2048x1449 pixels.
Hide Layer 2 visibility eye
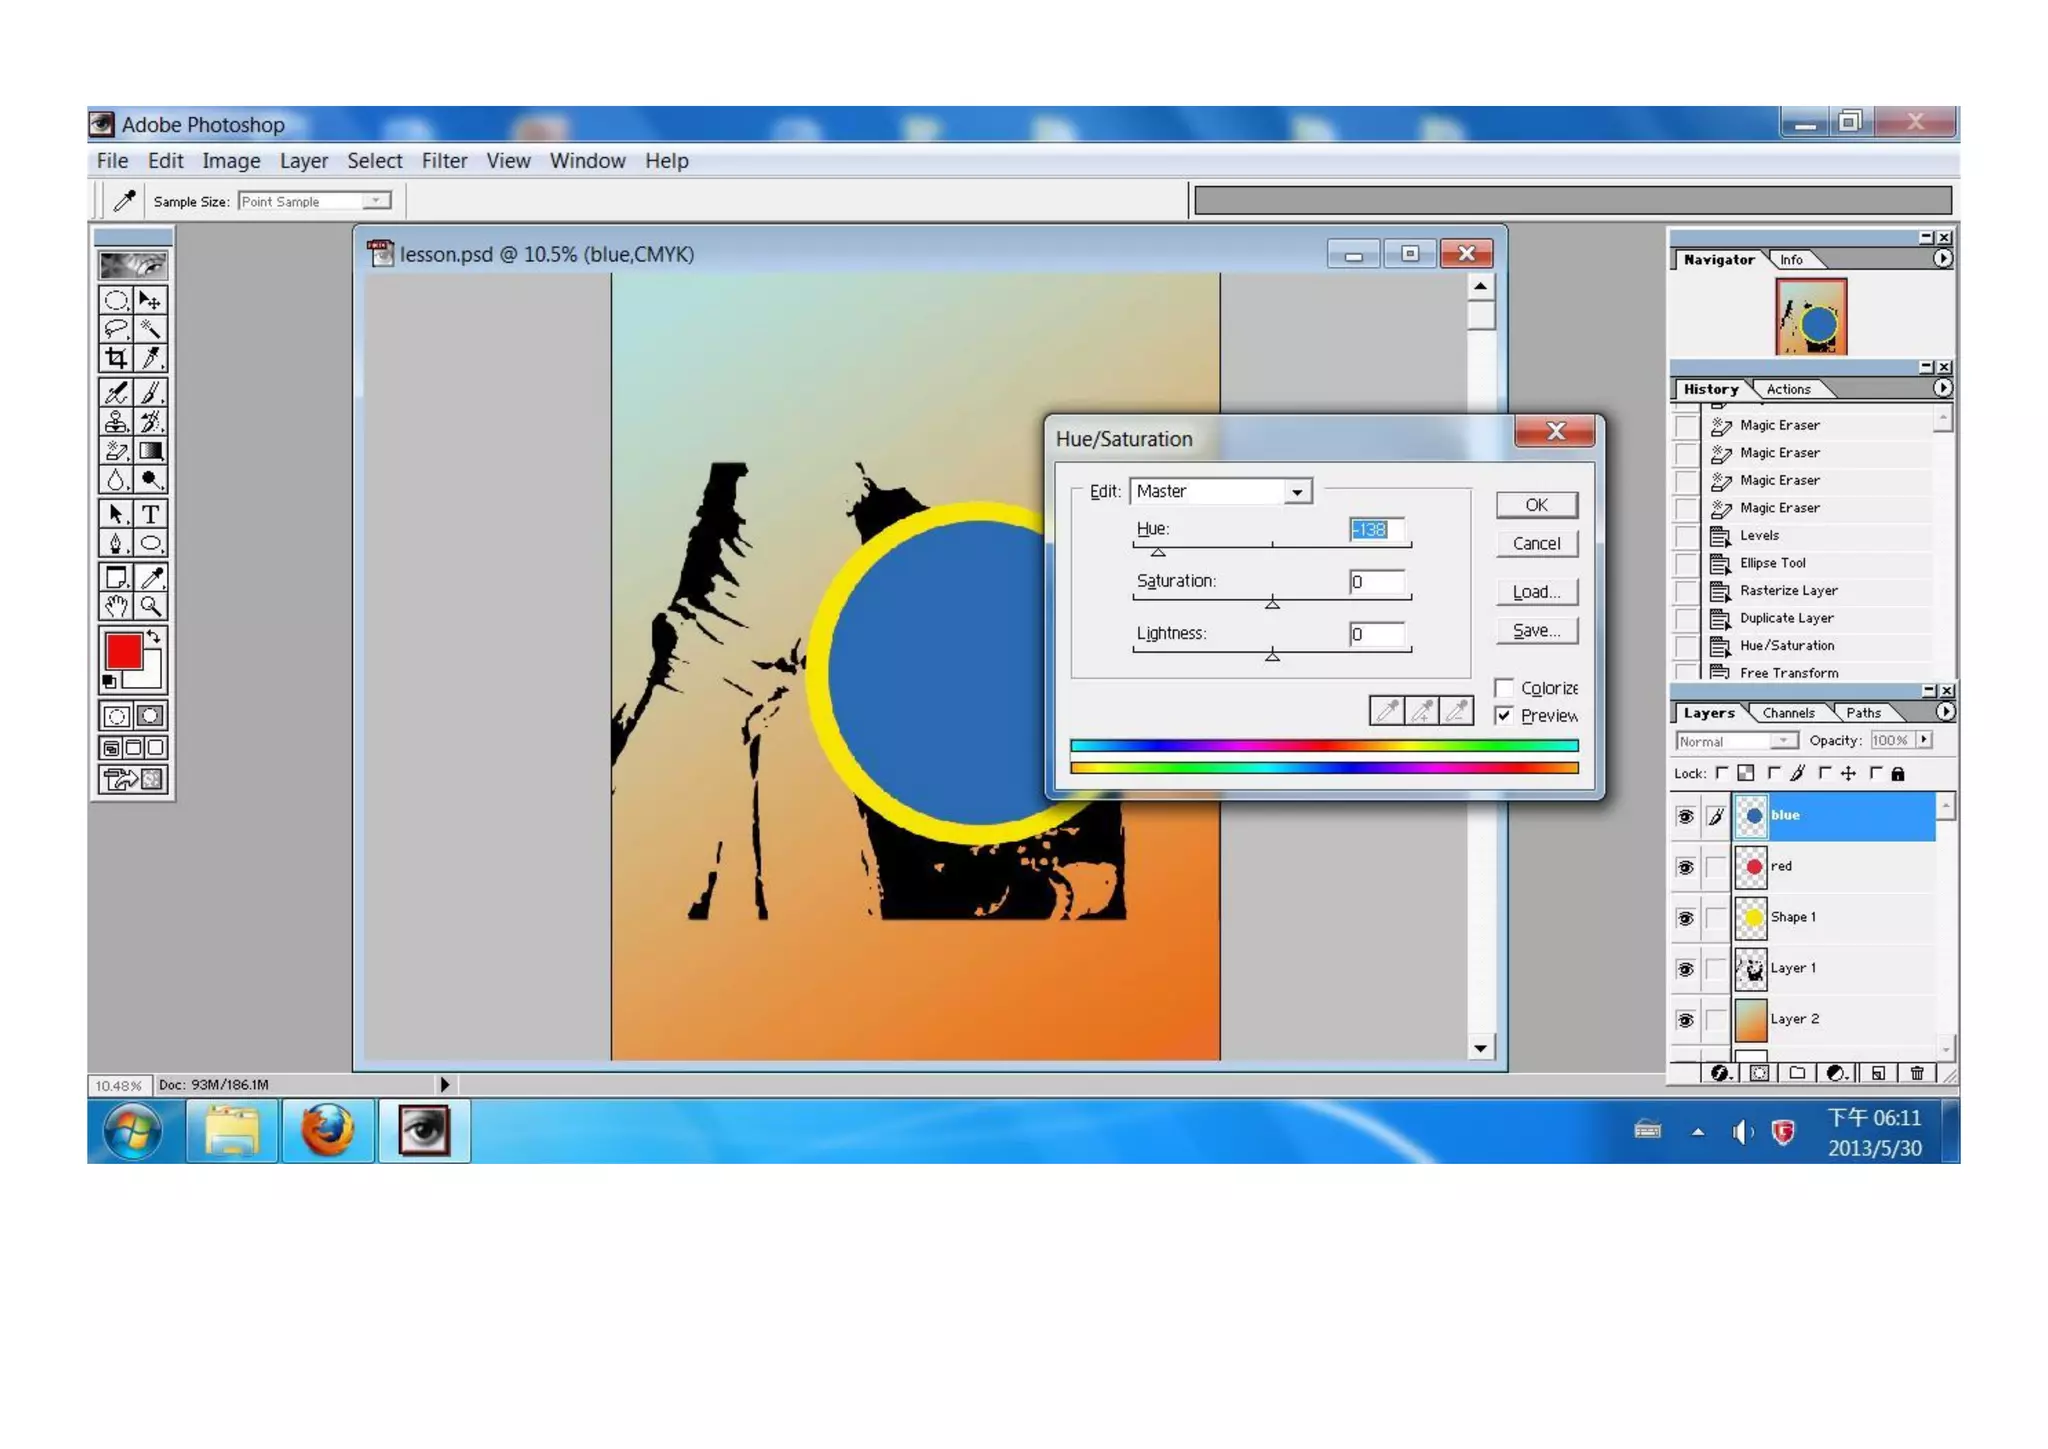pyautogui.click(x=1685, y=1020)
